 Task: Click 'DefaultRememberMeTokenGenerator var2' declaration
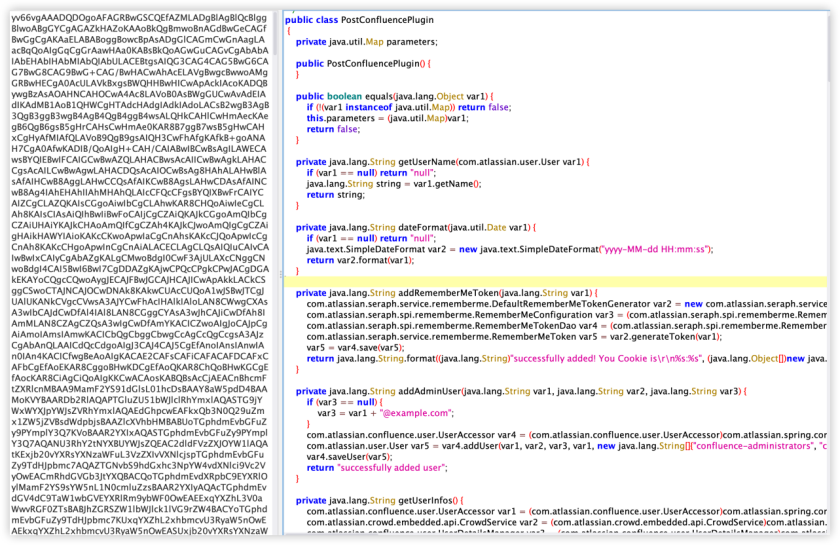(x=582, y=304)
